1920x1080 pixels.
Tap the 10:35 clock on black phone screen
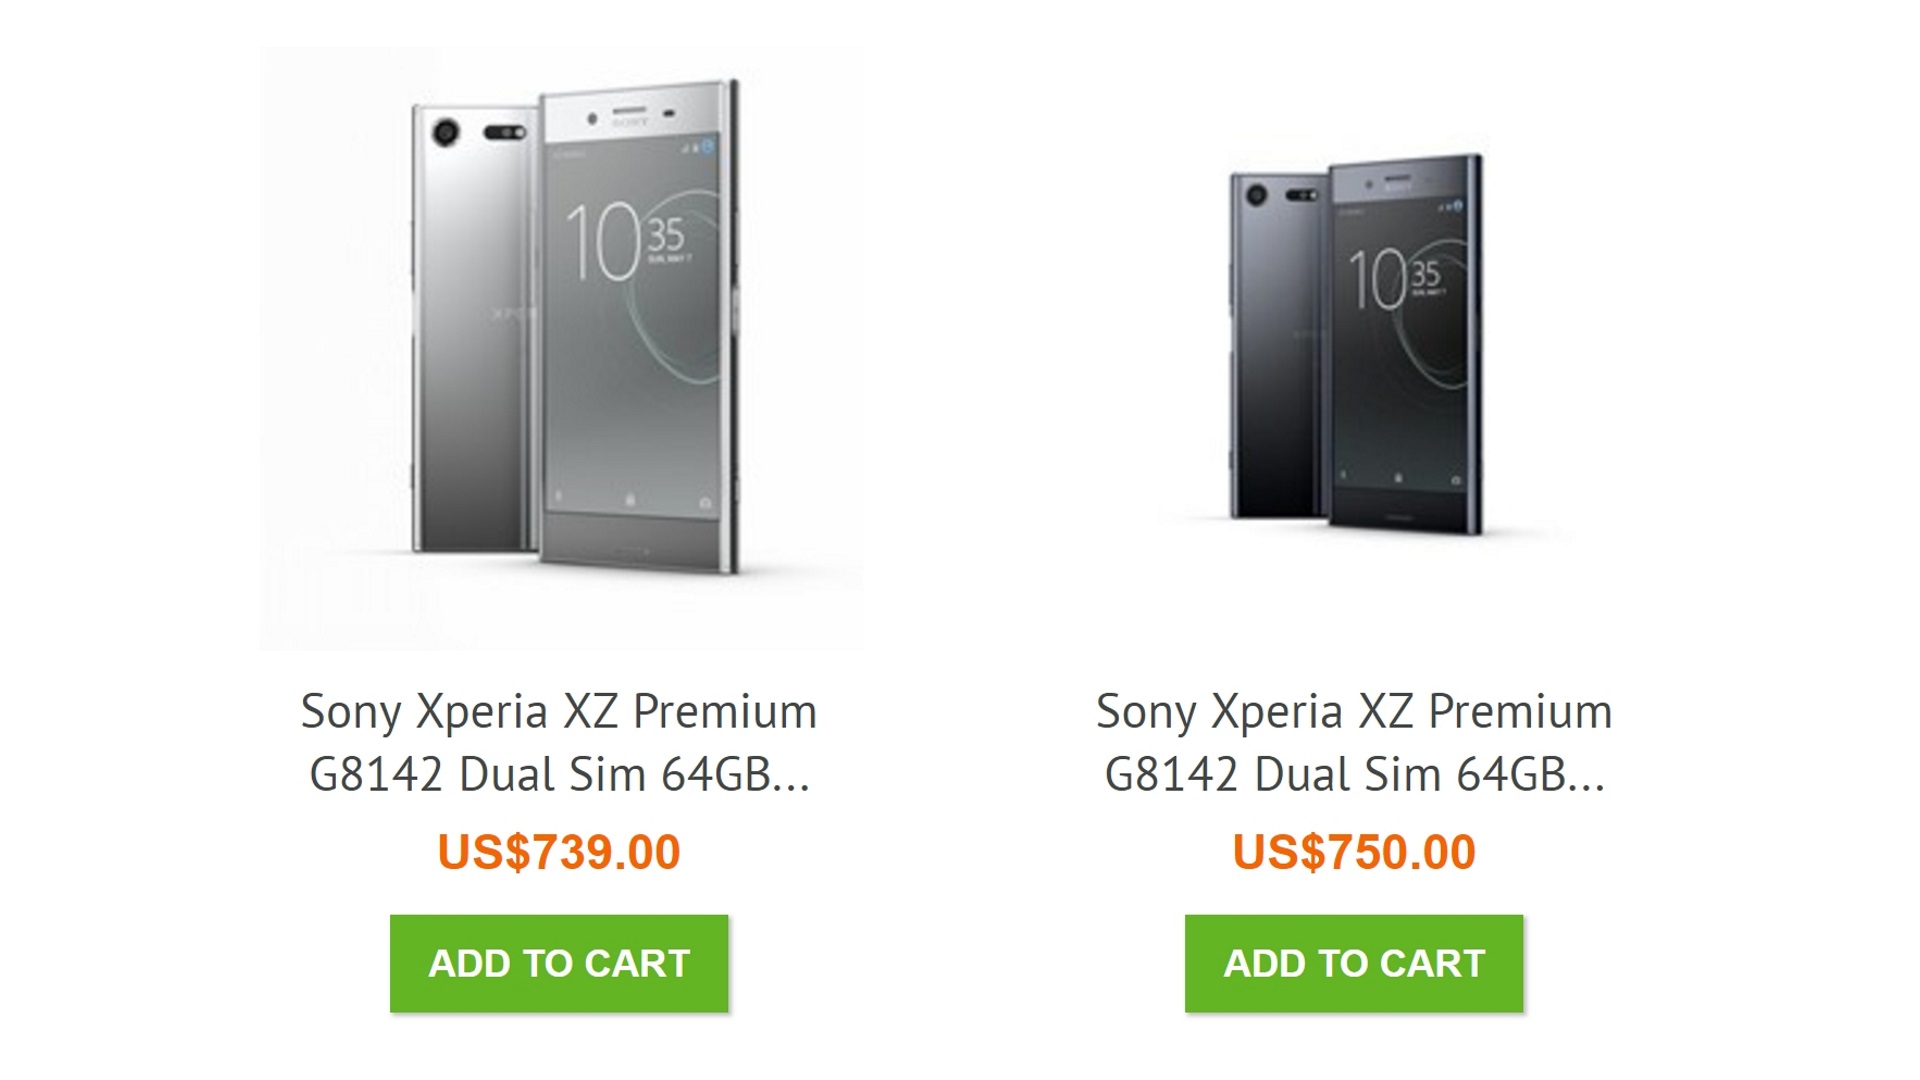(1396, 279)
